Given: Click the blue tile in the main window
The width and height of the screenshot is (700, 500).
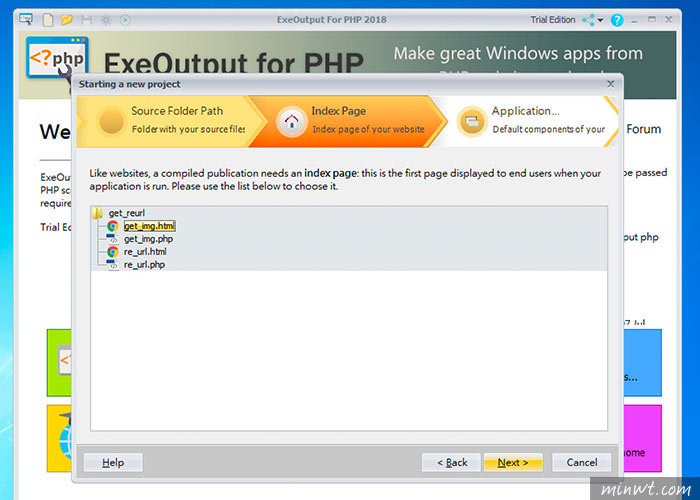Looking at the screenshot, I should (x=642, y=362).
